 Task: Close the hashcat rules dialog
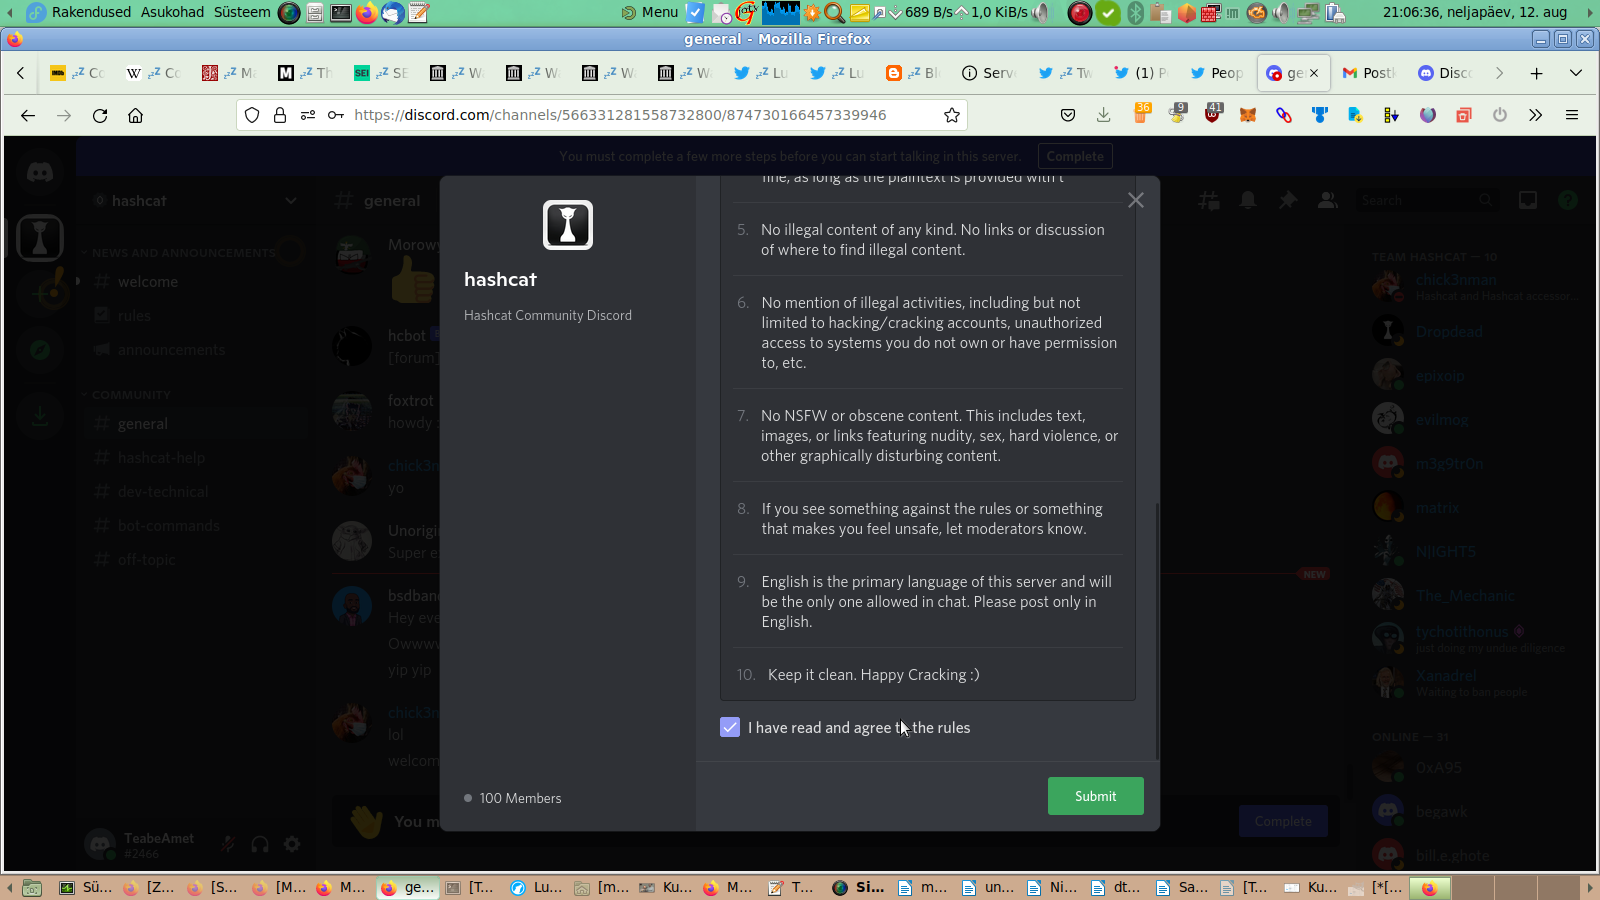(x=1136, y=200)
